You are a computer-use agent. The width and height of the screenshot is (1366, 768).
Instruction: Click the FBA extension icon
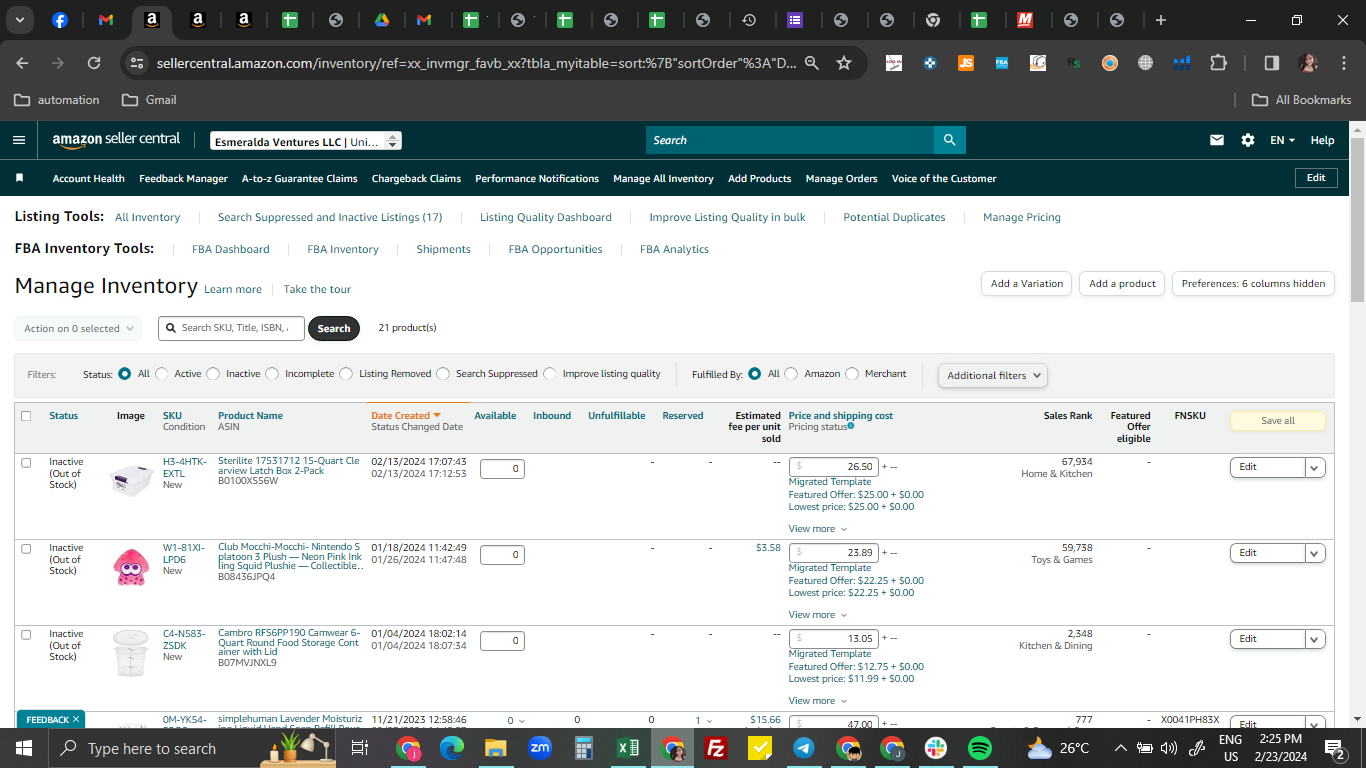pos(1002,63)
